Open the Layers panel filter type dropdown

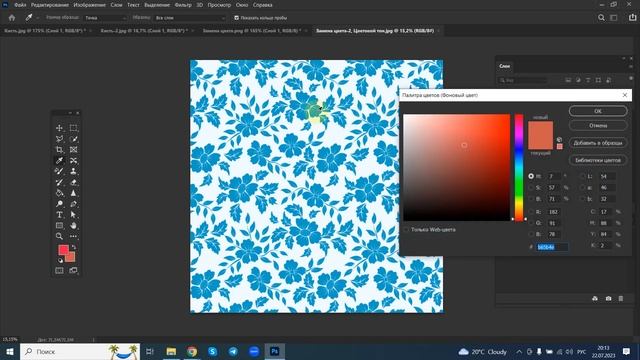523,80
